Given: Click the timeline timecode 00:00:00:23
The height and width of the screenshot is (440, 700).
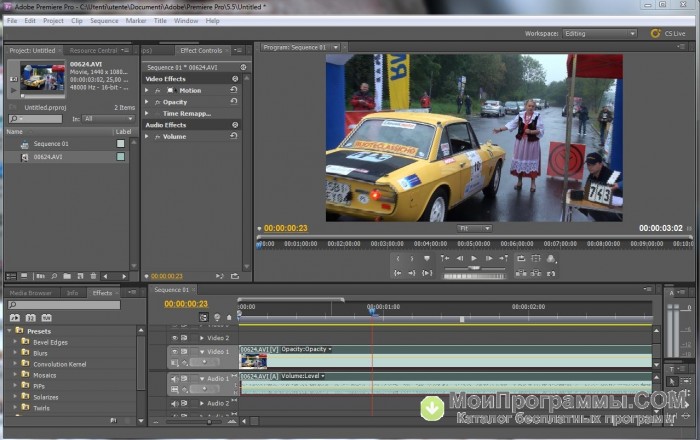Looking at the screenshot, I should (x=186, y=304).
